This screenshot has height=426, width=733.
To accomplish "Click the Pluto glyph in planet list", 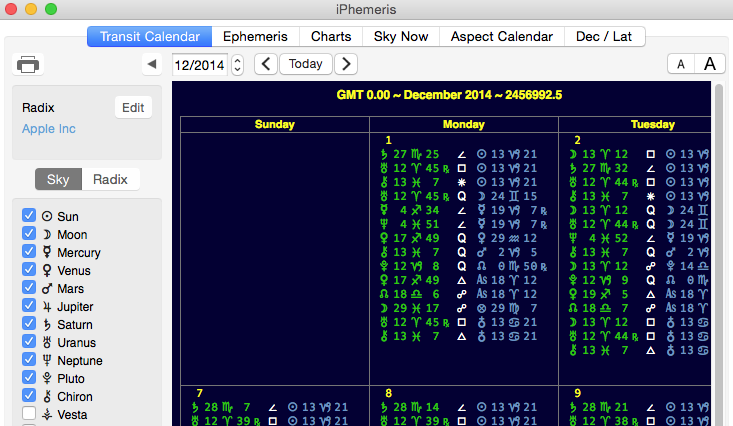I will (x=47, y=378).
